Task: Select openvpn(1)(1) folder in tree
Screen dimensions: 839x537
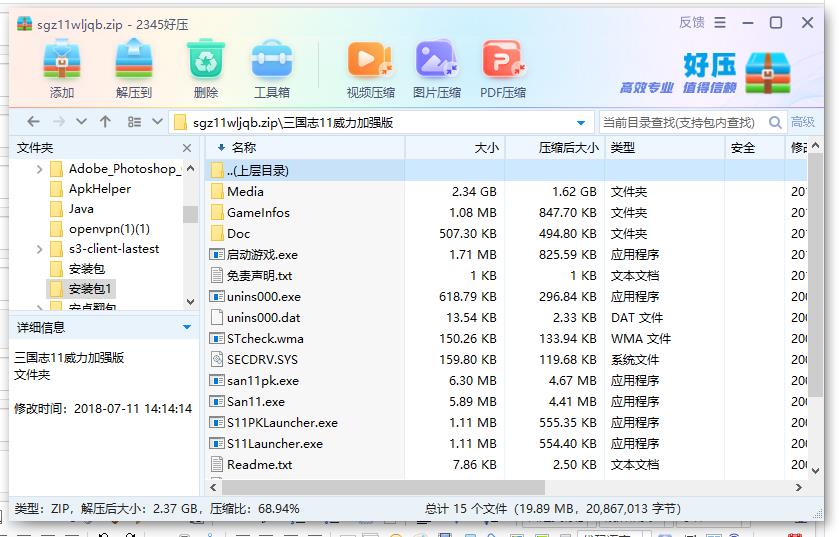Action: [x=109, y=229]
